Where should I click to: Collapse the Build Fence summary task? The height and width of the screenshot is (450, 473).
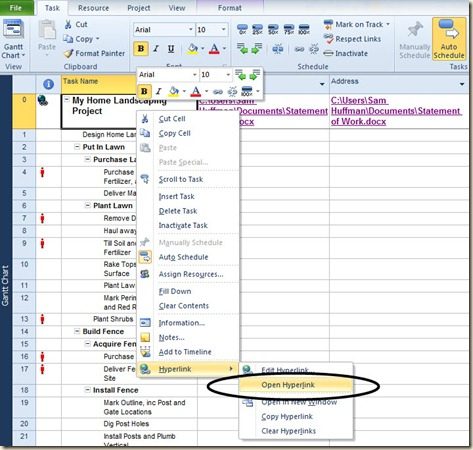[77, 331]
